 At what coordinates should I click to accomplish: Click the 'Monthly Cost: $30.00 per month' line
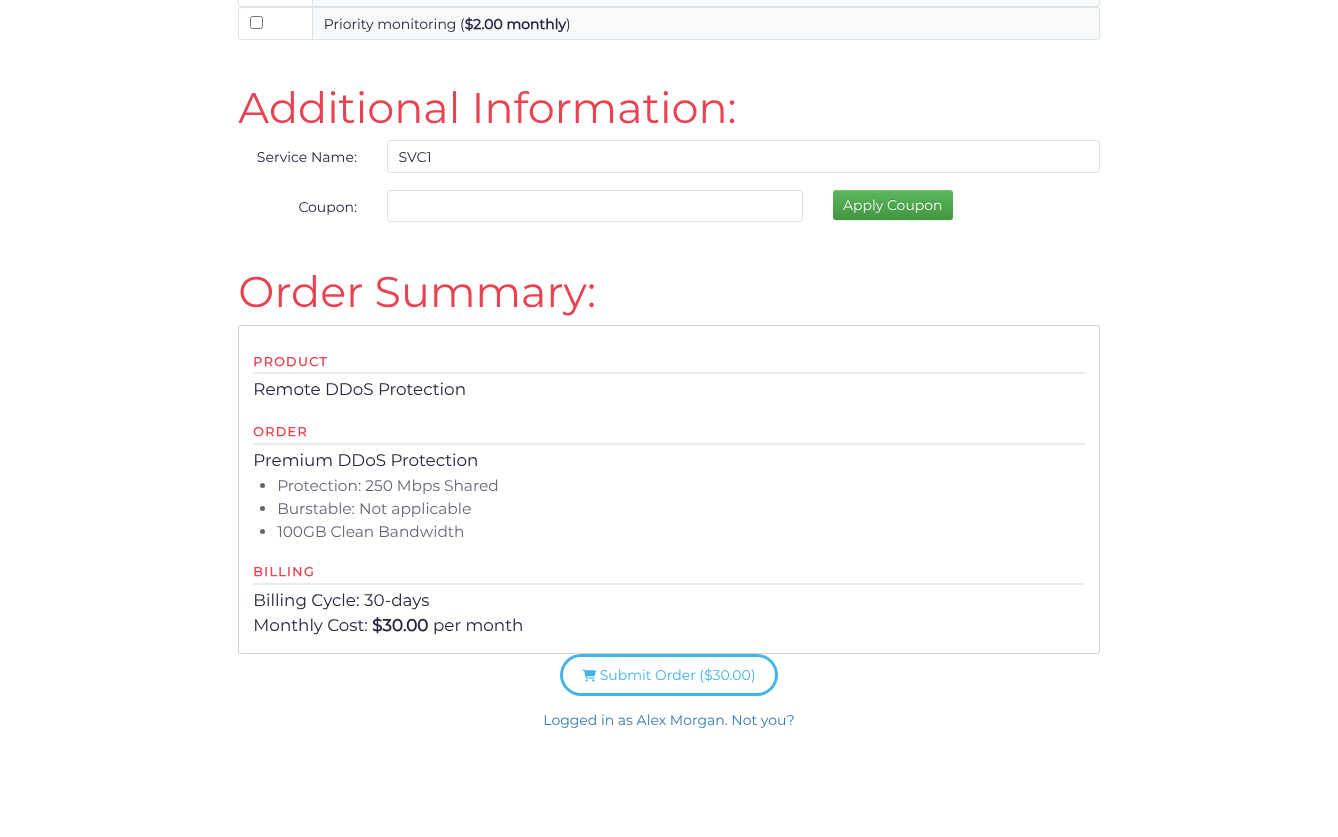(388, 625)
